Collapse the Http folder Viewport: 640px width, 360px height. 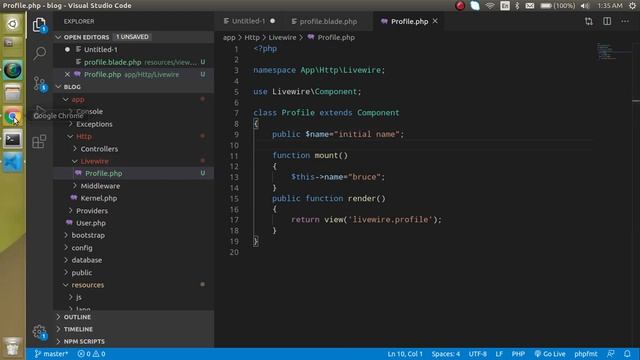(133, 136)
